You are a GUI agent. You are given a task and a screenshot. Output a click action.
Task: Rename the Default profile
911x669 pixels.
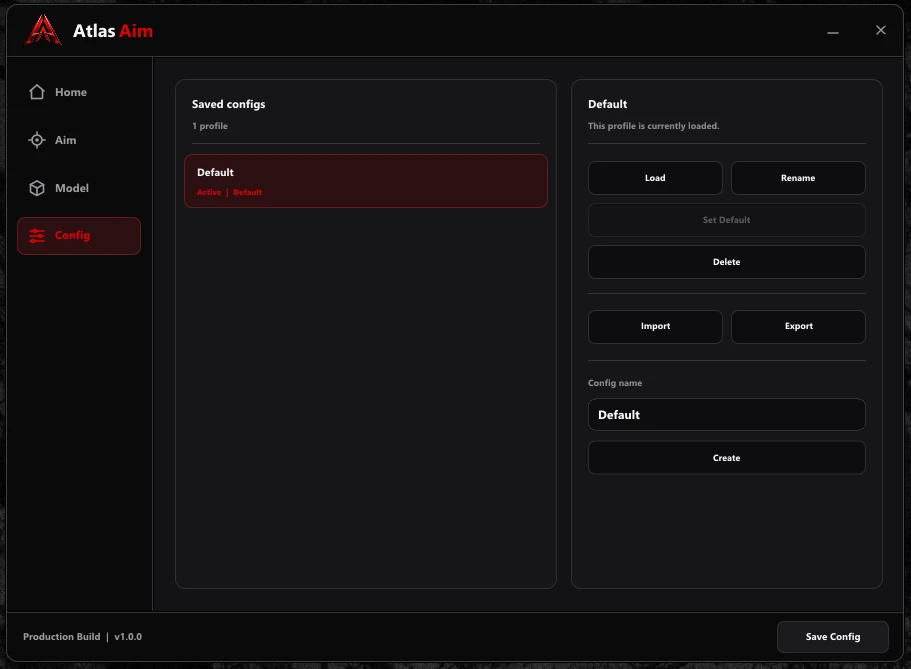798,178
